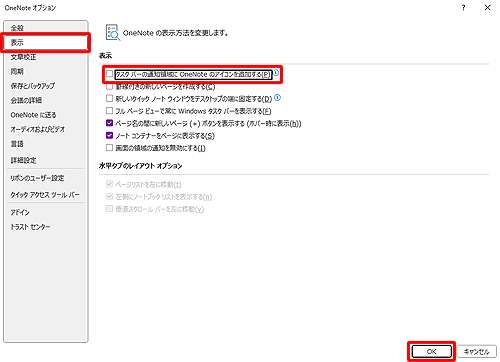Click the 表示 section heading text

coord(105,56)
